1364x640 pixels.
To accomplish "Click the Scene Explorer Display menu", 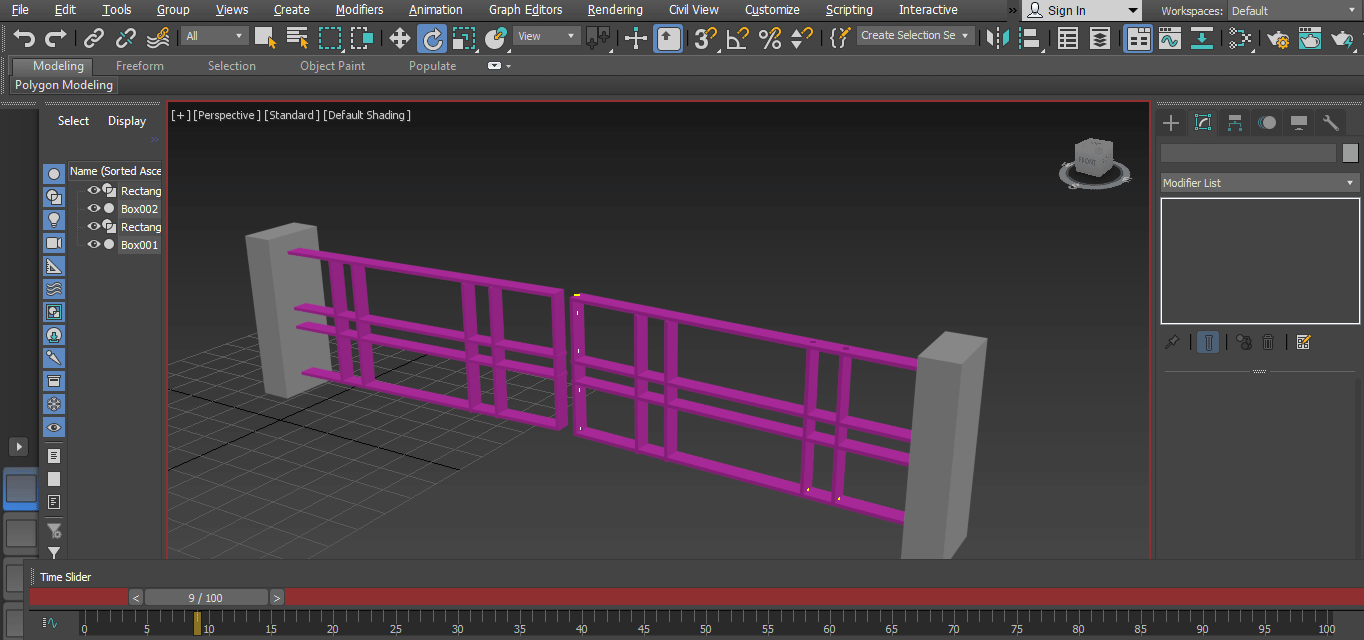I will click(x=127, y=121).
